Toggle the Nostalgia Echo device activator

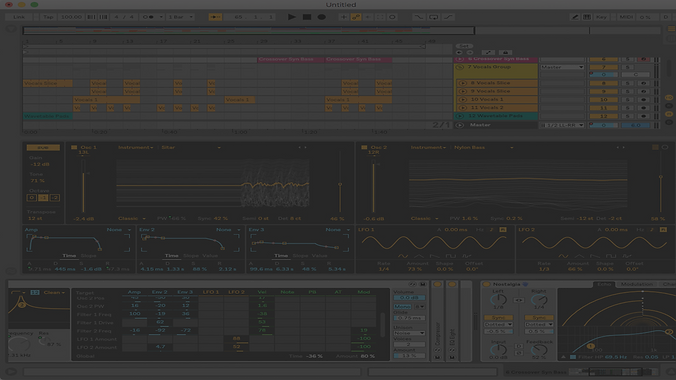pyautogui.click(x=487, y=284)
